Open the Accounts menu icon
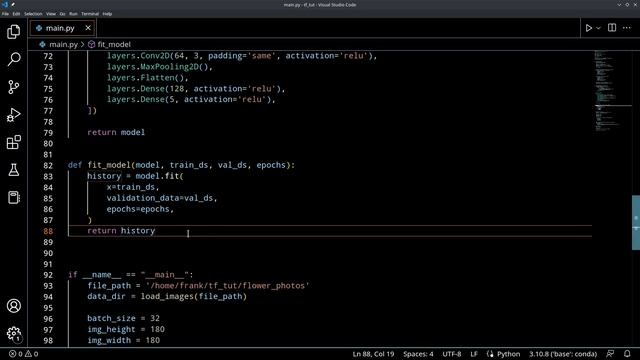The height and width of the screenshot is (360, 640). (x=13, y=306)
